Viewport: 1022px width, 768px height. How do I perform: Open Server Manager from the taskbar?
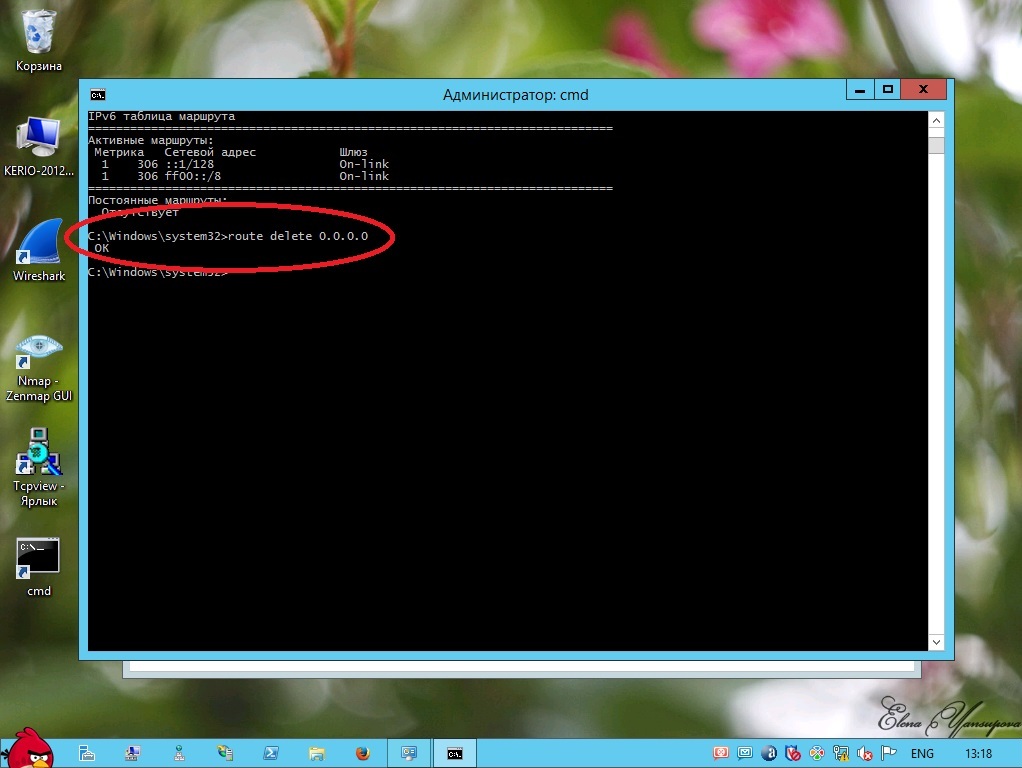pyautogui.click(x=87, y=753)
